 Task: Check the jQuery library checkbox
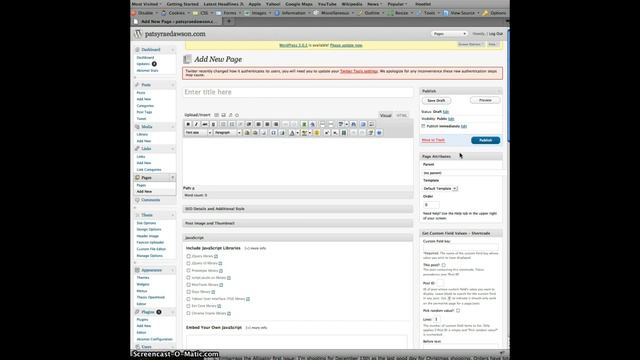tap(189, 256)
